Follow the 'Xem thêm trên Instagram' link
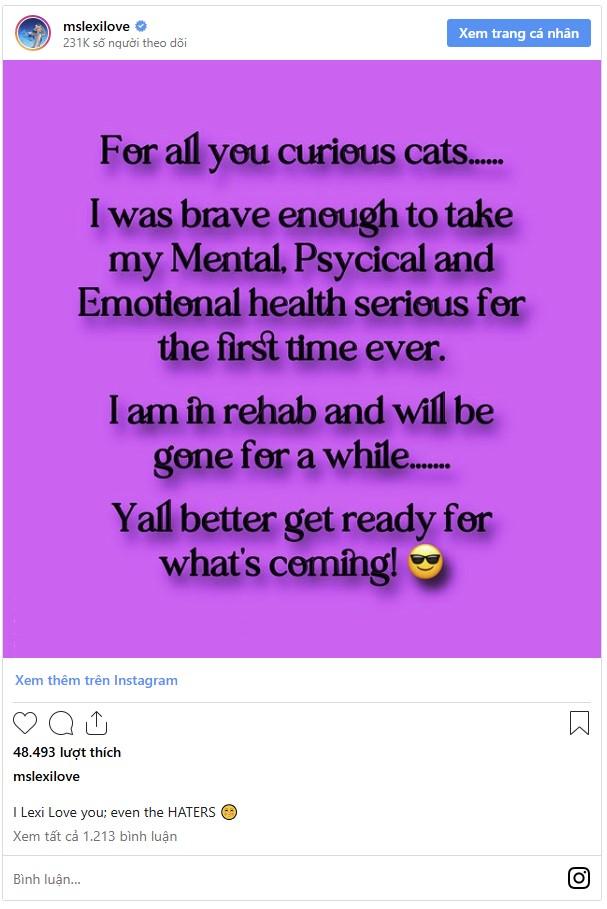 pyautogui.click(x=96, y=680)
